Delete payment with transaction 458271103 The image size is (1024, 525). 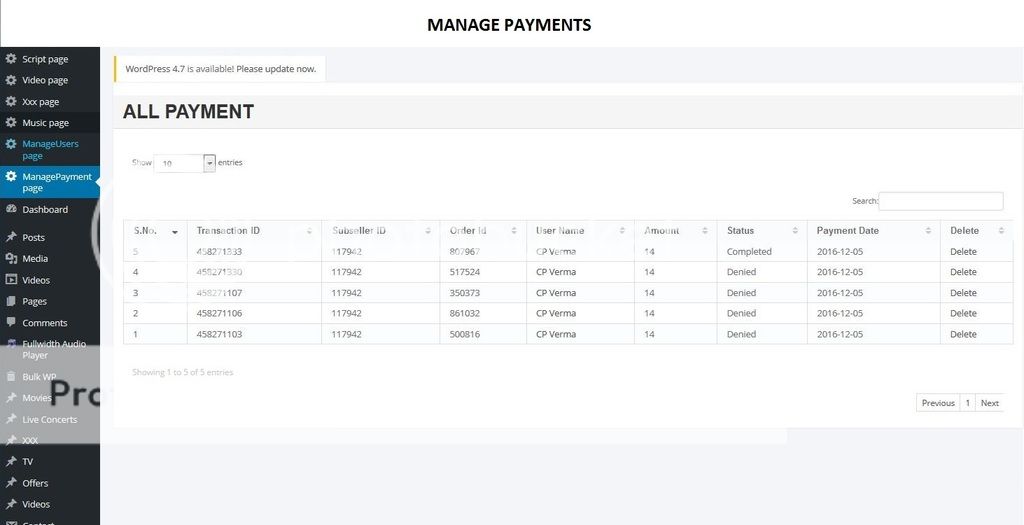[x=963, y=334]
